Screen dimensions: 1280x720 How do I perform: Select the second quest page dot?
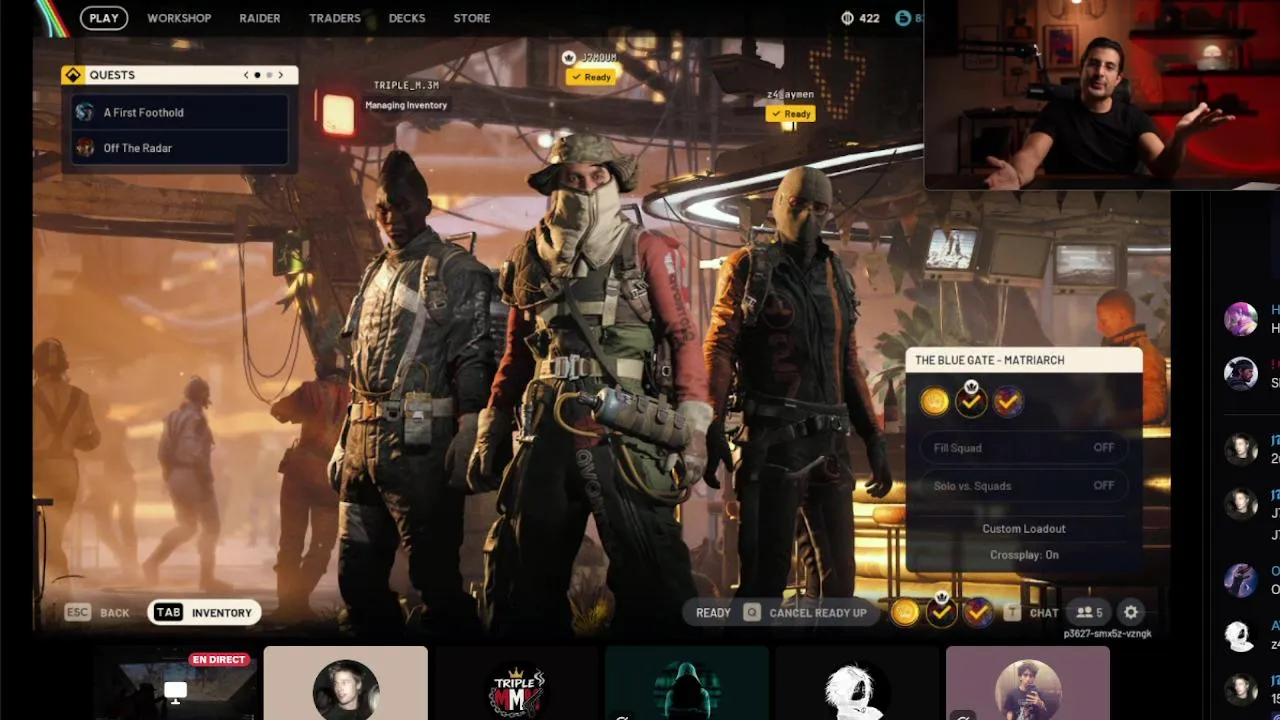268,75
